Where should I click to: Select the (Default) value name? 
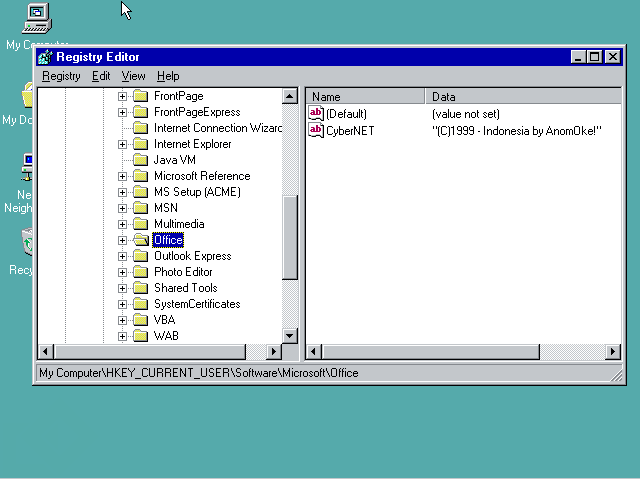346,114
